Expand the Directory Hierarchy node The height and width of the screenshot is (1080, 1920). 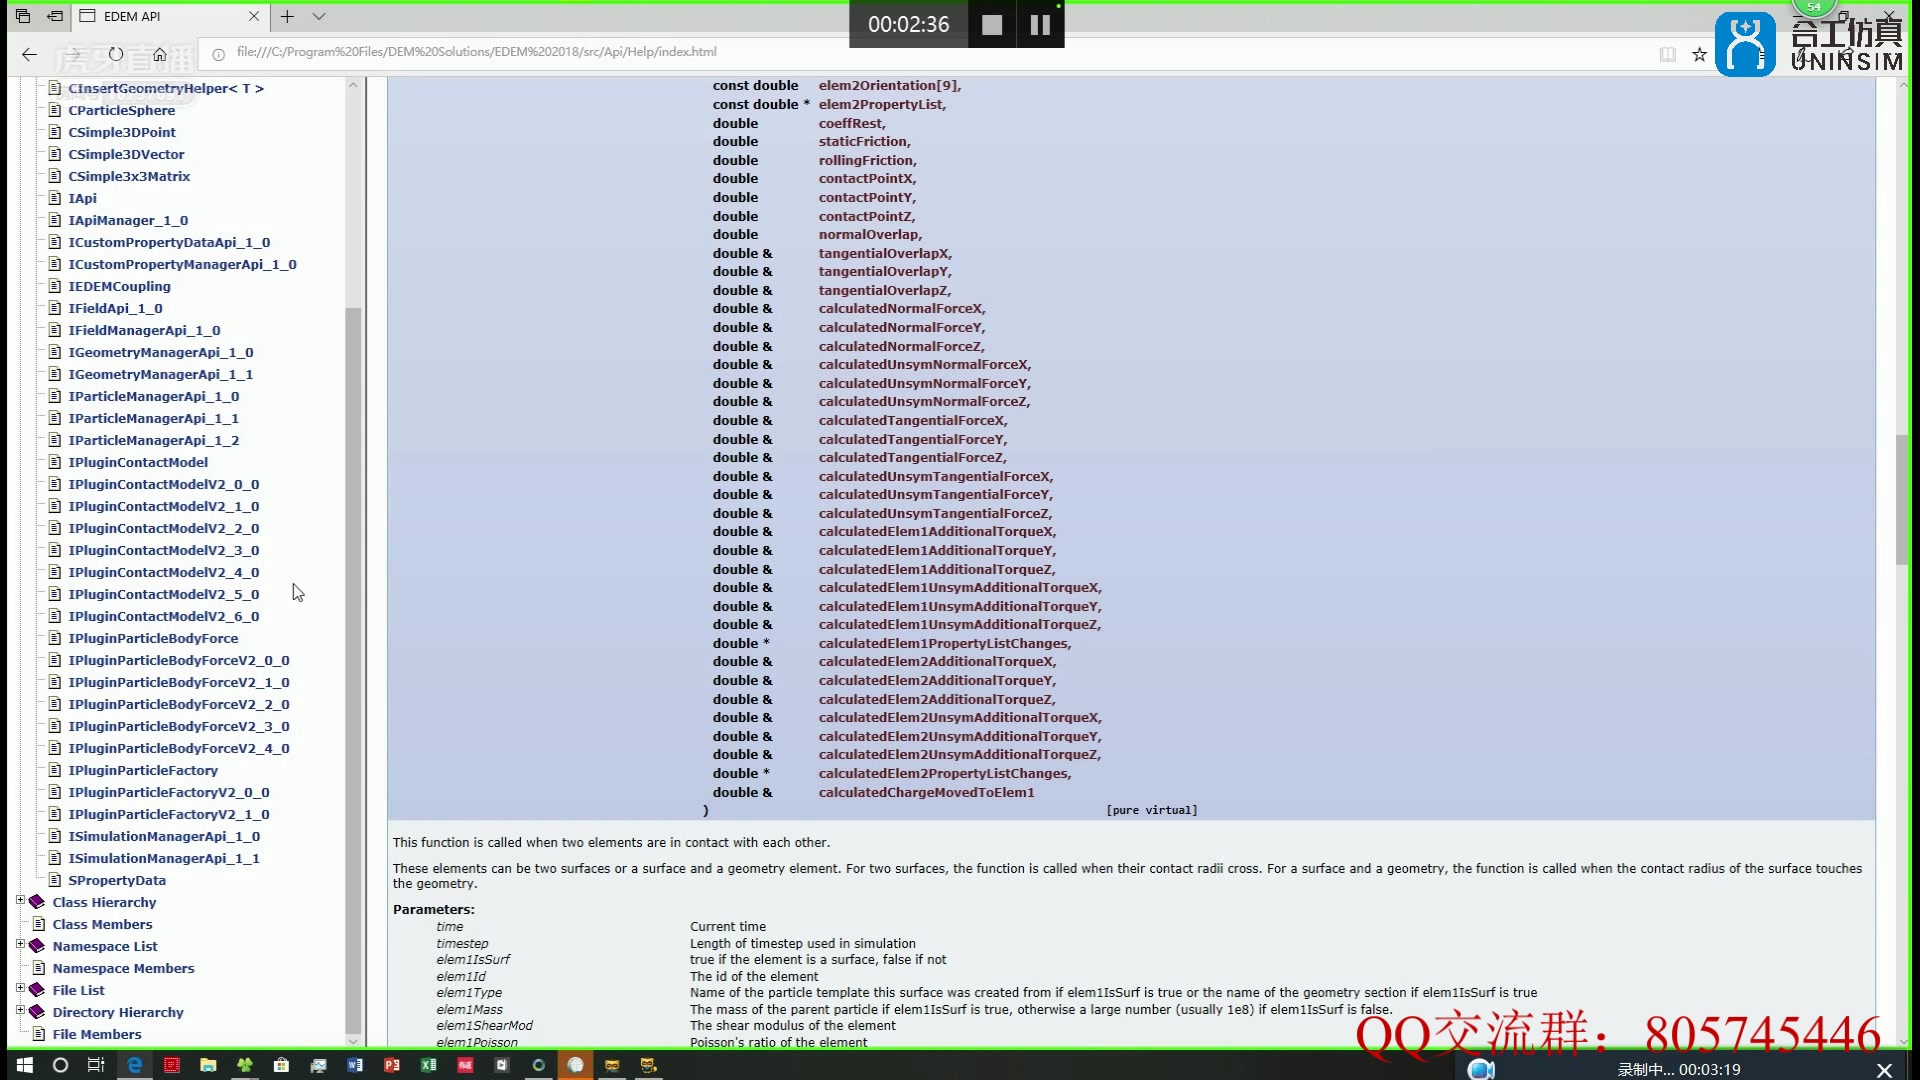pos(20,1011)
